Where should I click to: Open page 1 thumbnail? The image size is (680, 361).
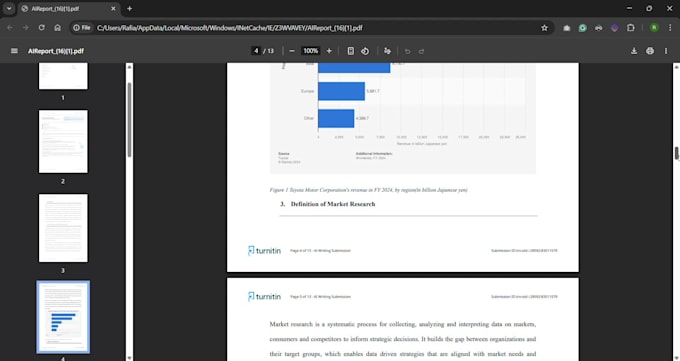tap(63, 76)
